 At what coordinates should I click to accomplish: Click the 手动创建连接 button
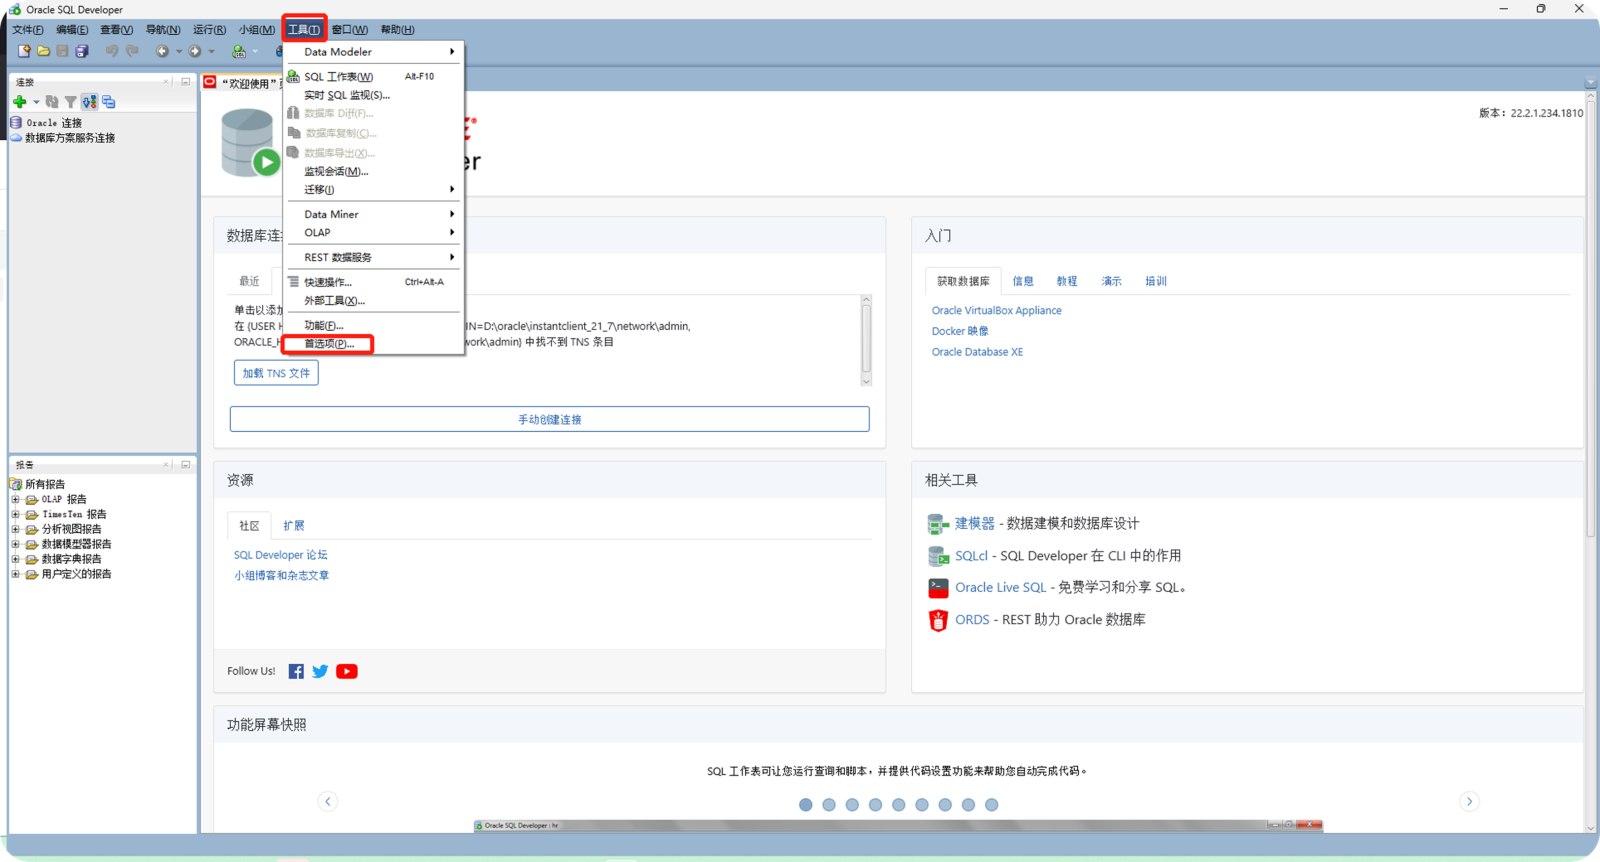(x=549, y=419)
